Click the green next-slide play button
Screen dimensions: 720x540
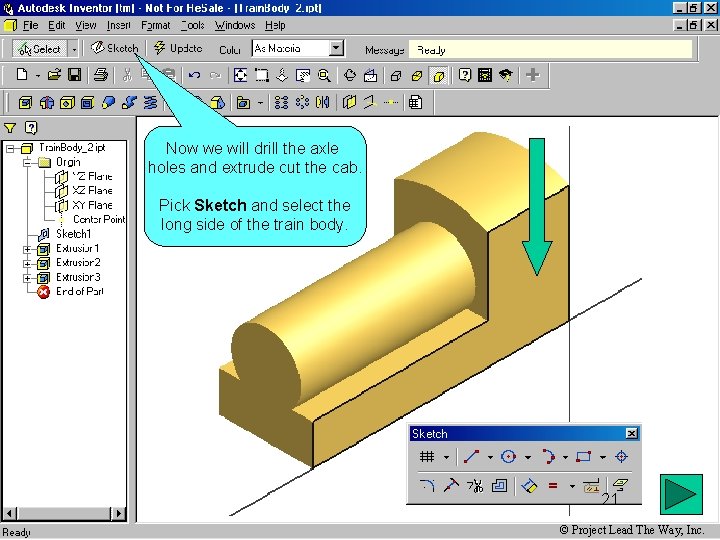681,495
